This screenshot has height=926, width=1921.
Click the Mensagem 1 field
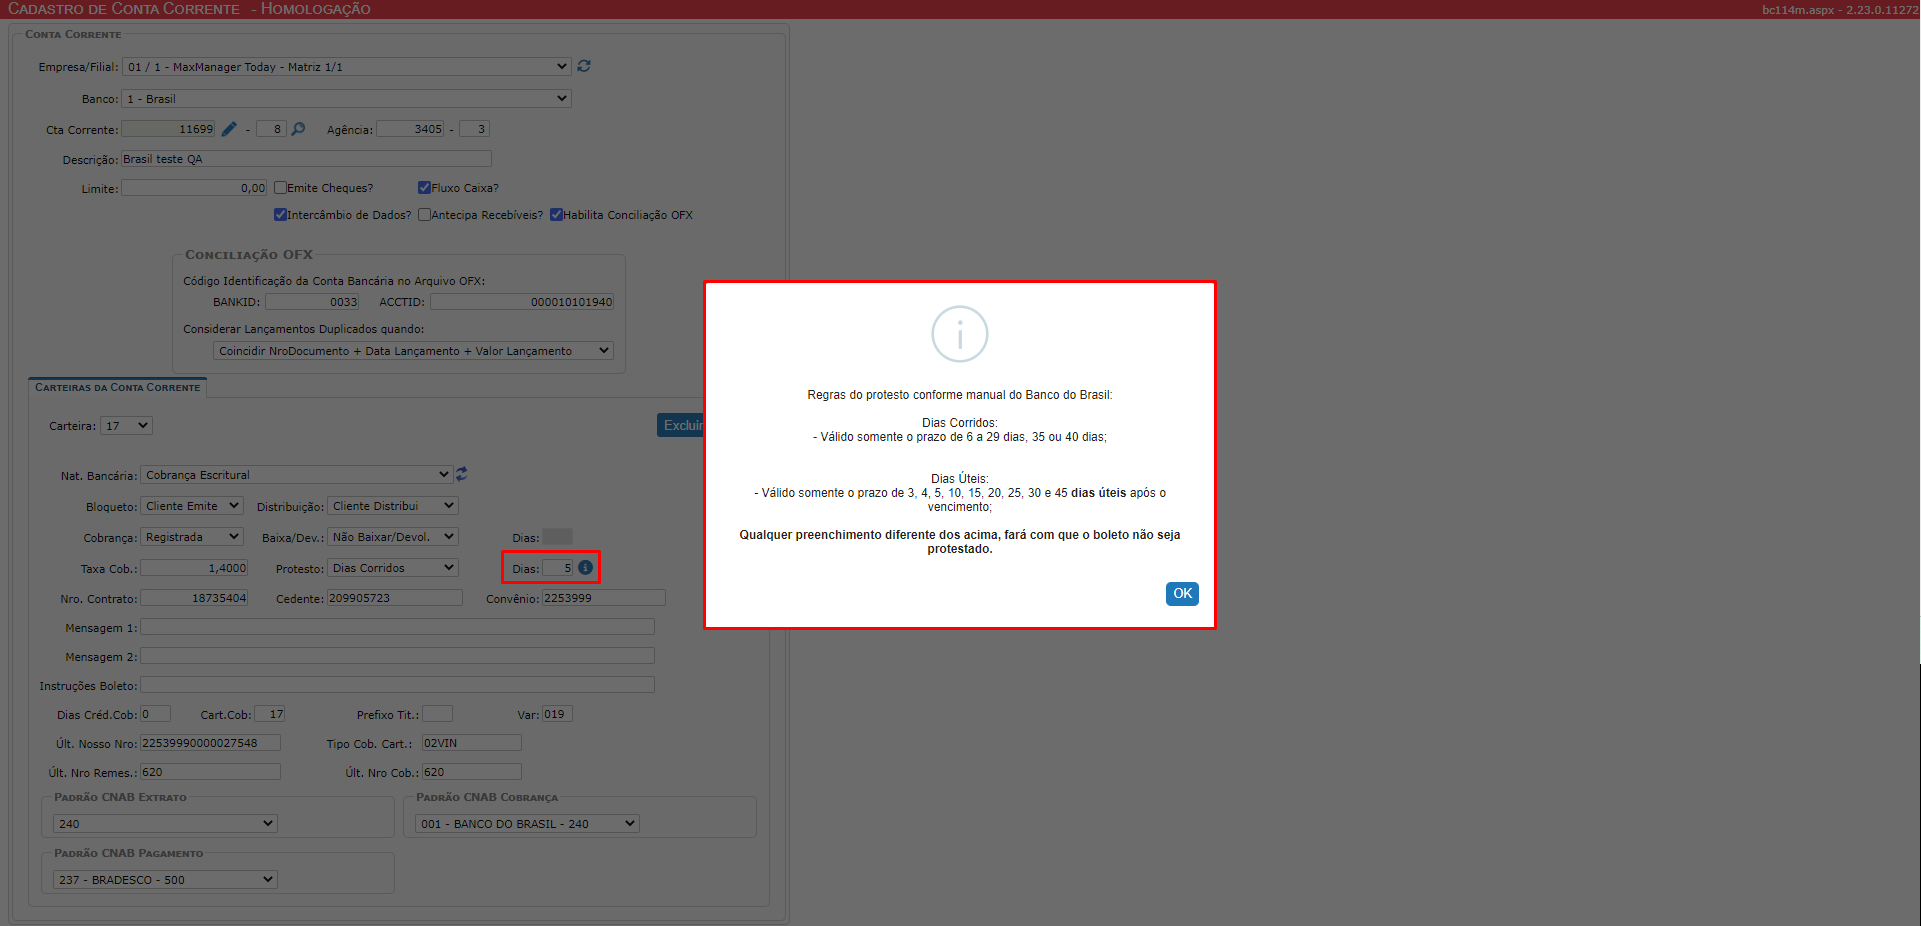[x=397, y=627]
